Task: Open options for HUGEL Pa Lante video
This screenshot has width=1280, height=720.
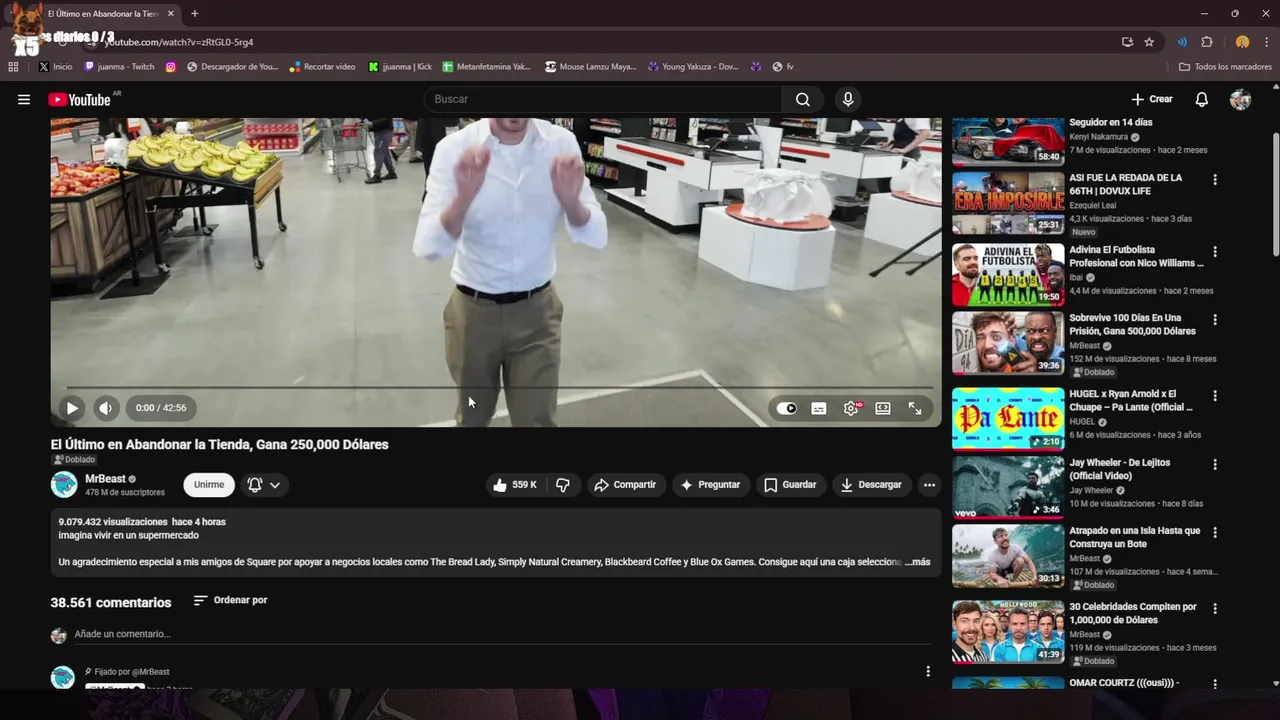Action: 1215,396
